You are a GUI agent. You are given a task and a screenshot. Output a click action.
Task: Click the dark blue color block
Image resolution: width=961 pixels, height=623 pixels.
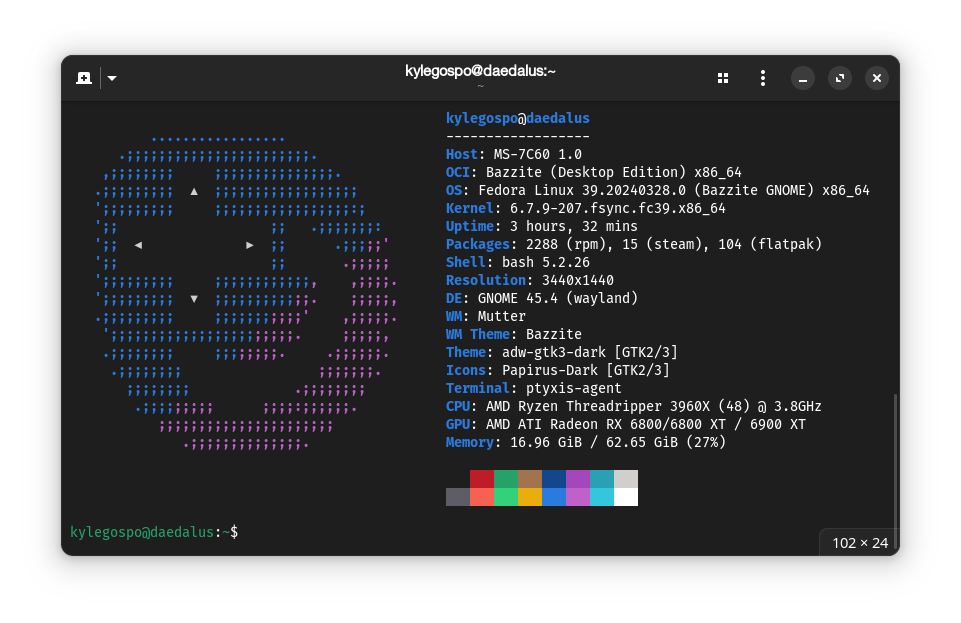coord(553,479)
